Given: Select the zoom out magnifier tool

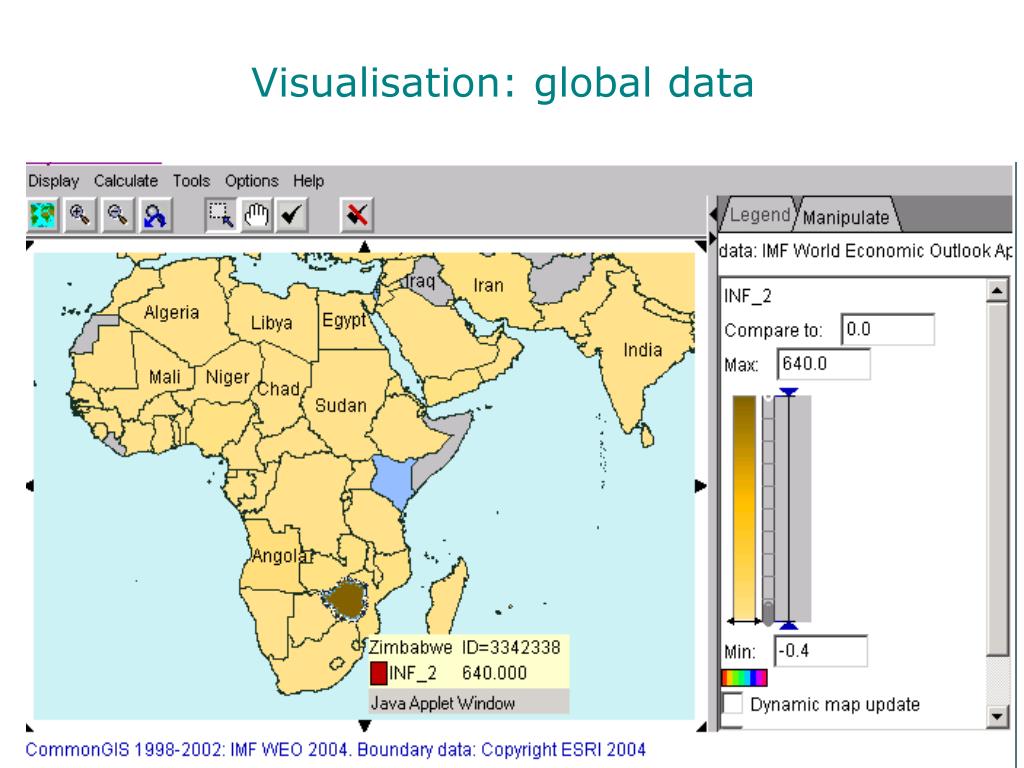Looking at the screenshot, I should point(118,215).
